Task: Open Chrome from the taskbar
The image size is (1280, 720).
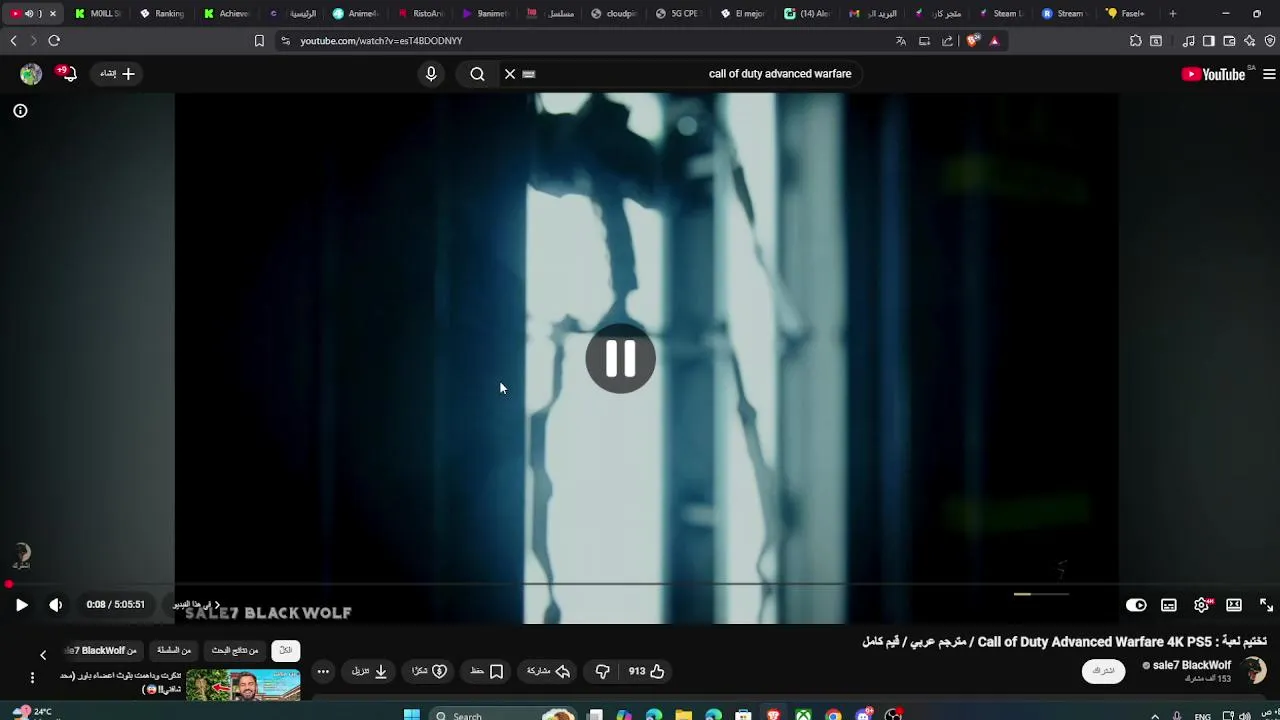Action: coord(833,715)
